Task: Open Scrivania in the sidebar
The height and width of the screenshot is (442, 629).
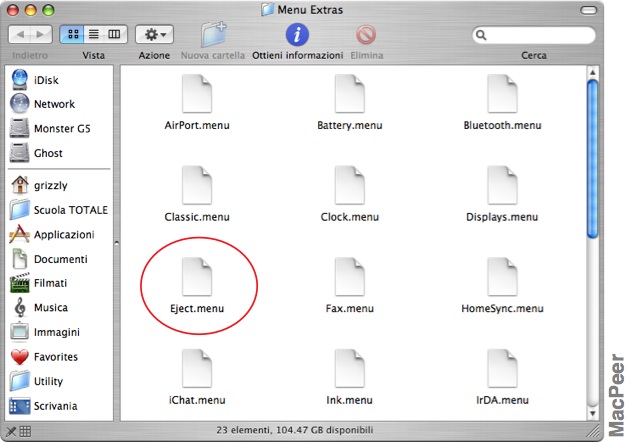Action: (x=44, y=406)
